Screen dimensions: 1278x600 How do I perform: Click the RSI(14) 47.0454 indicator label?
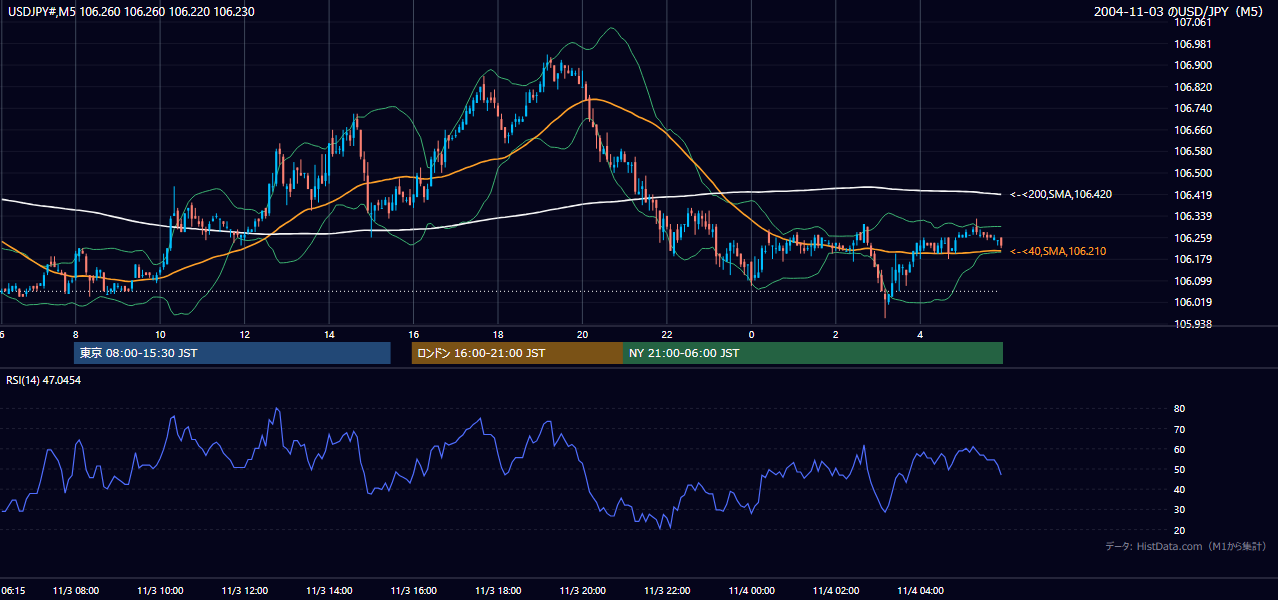(44, 380)
